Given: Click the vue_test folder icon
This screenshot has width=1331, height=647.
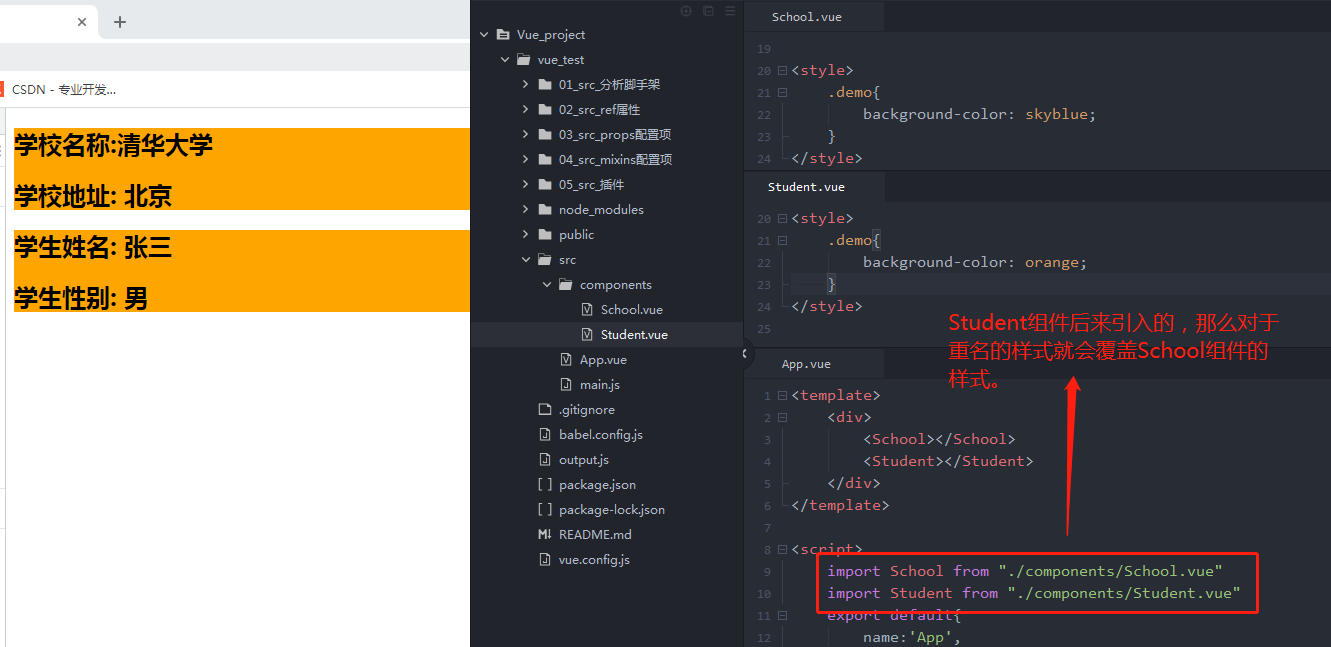Looking at the screenshot, I should (524, 60).
